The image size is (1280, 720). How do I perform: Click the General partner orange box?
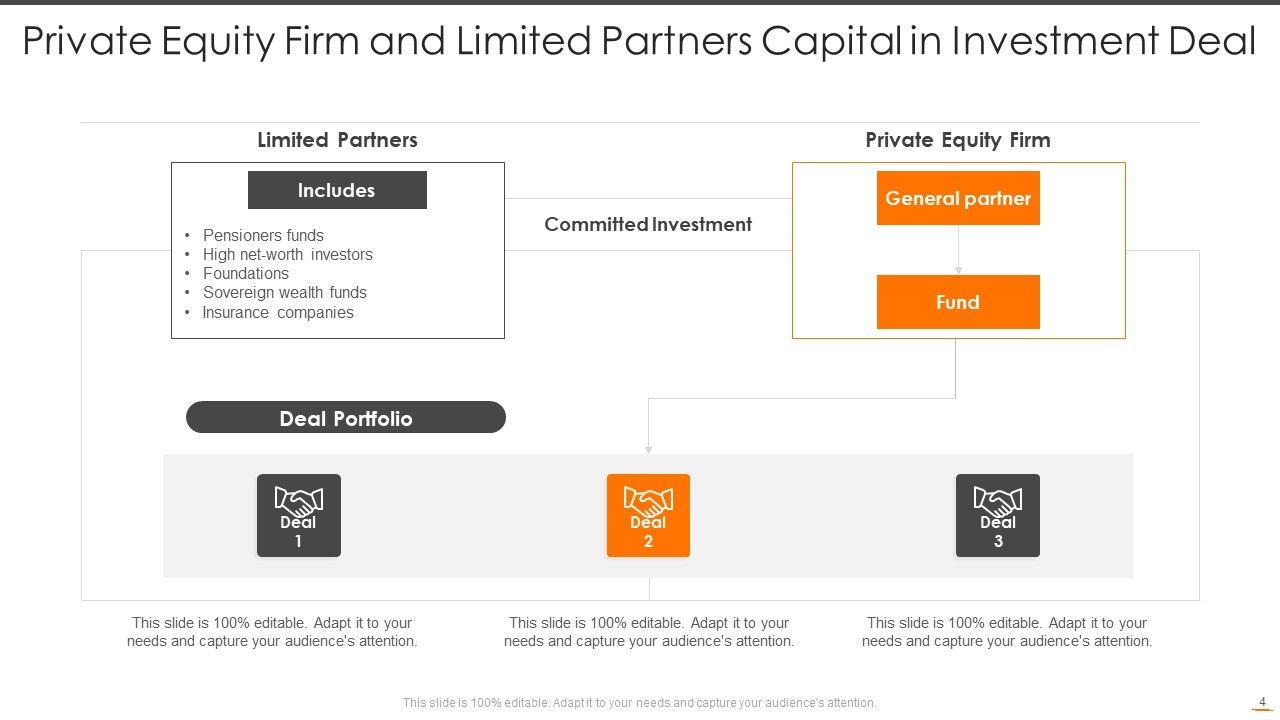[958, 198]
